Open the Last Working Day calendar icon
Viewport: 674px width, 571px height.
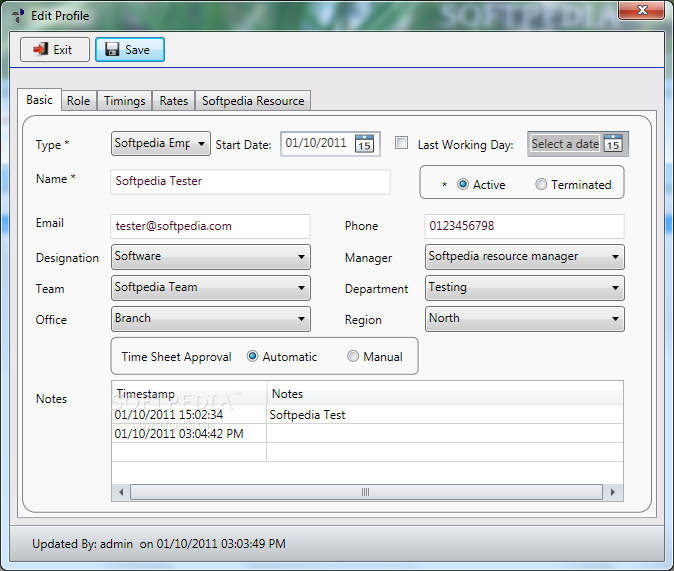click(613, 144)
